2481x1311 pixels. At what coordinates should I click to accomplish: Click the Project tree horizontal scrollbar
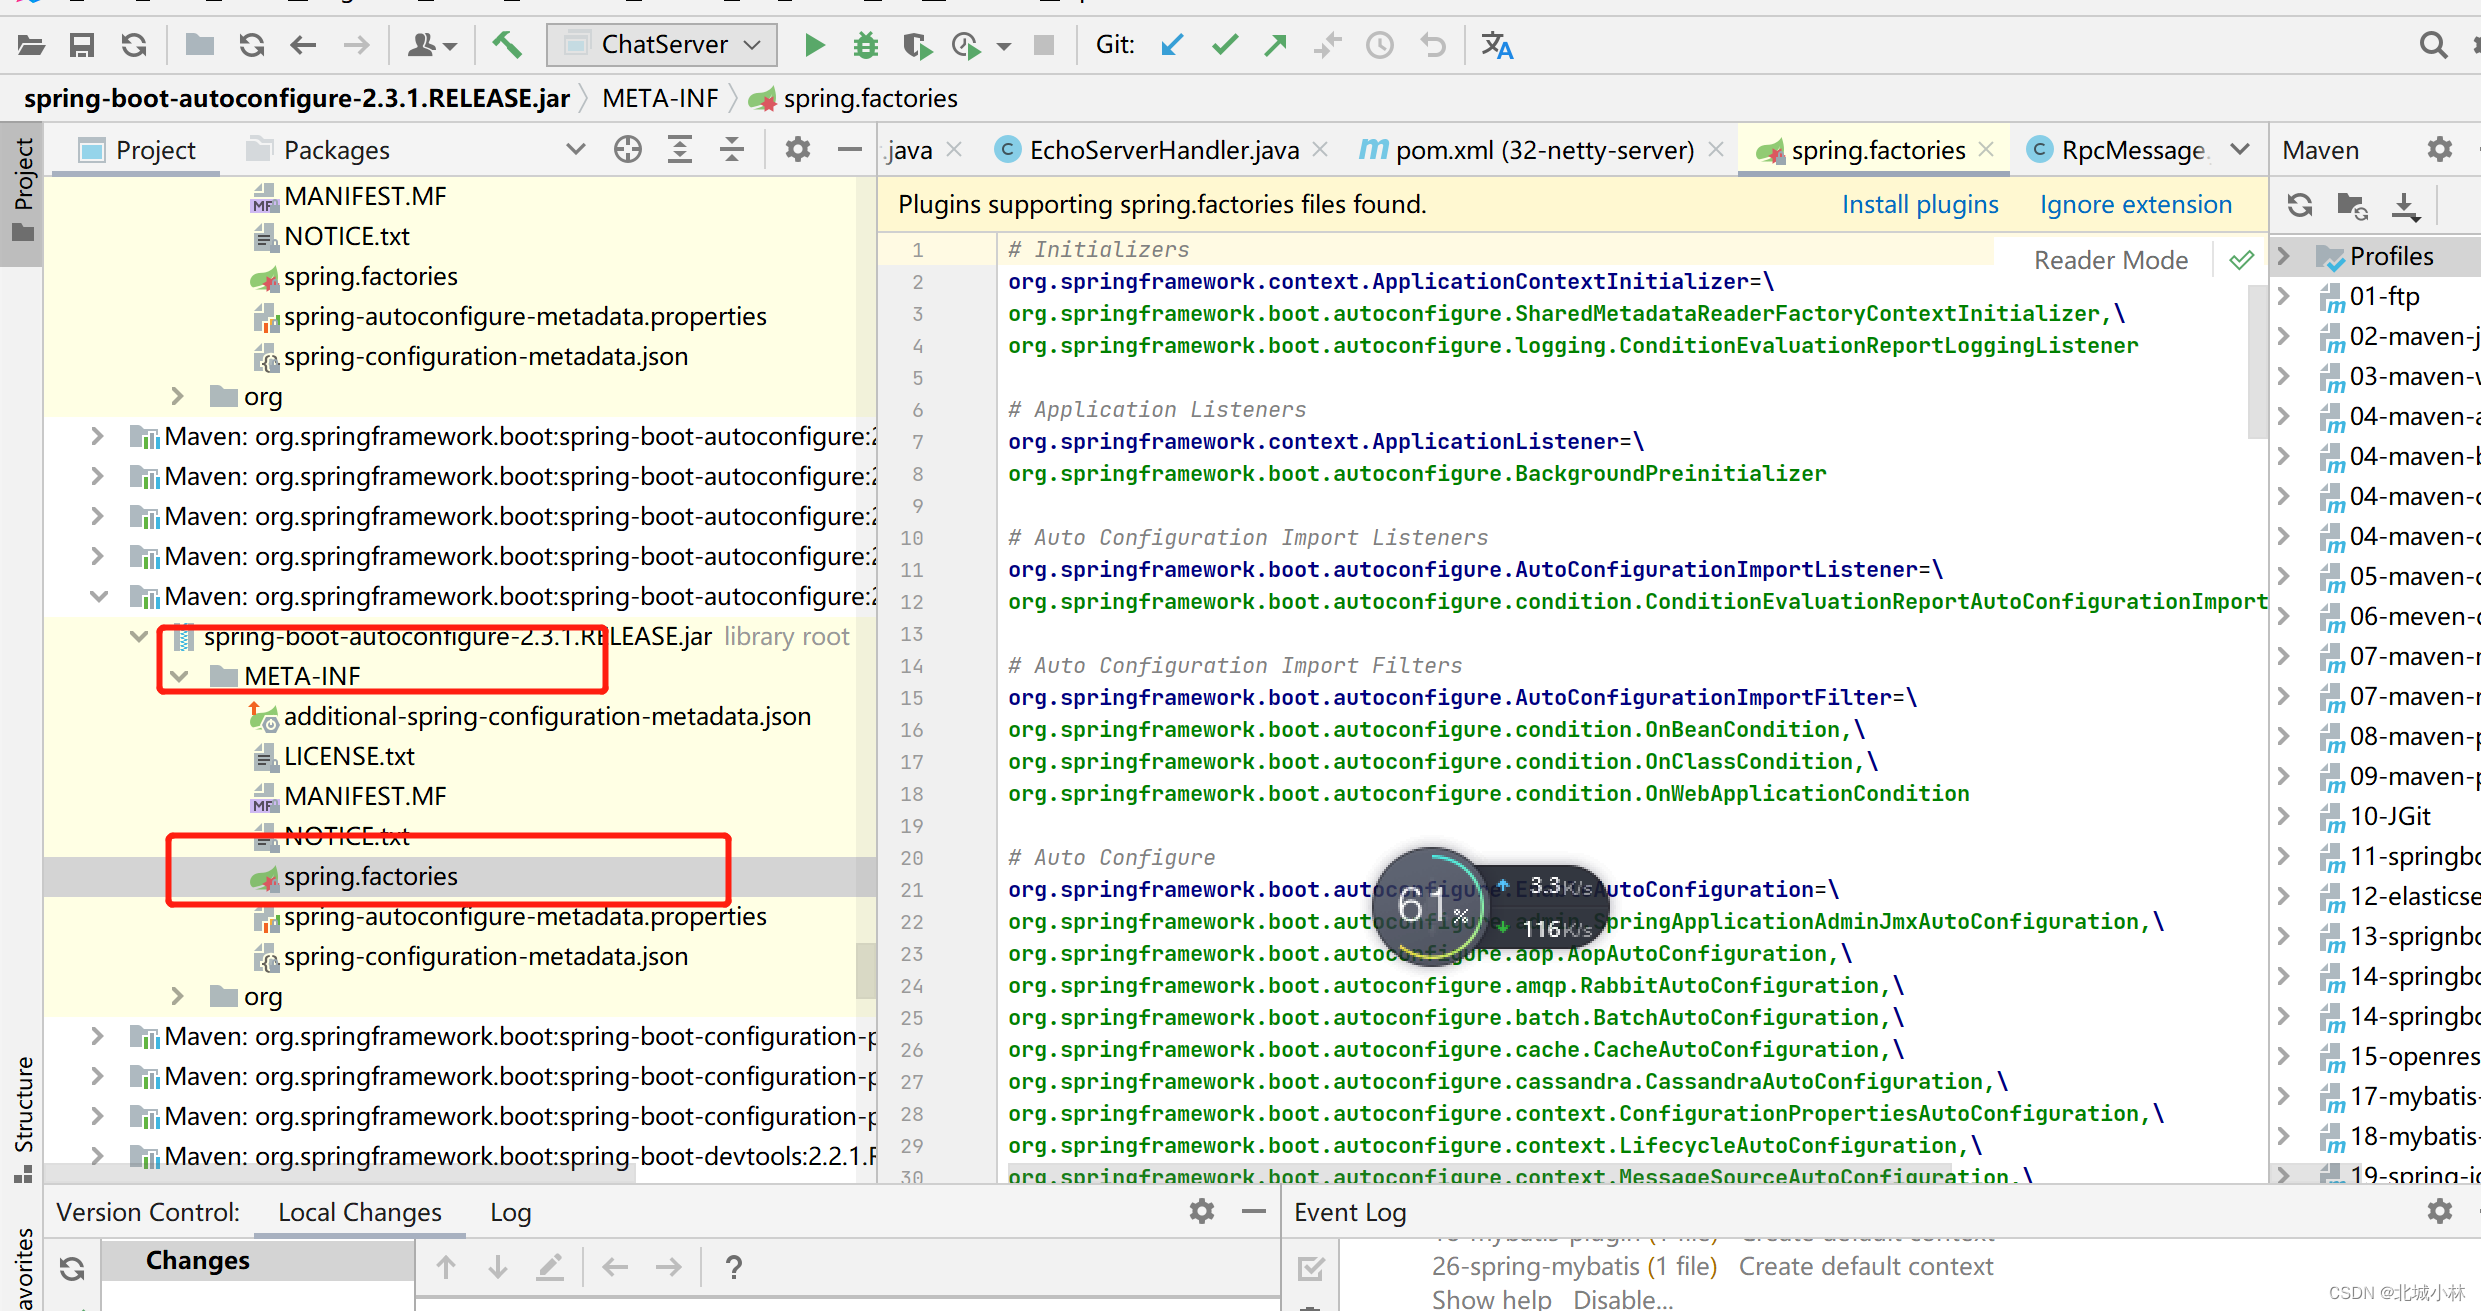tap(340, 1175)
